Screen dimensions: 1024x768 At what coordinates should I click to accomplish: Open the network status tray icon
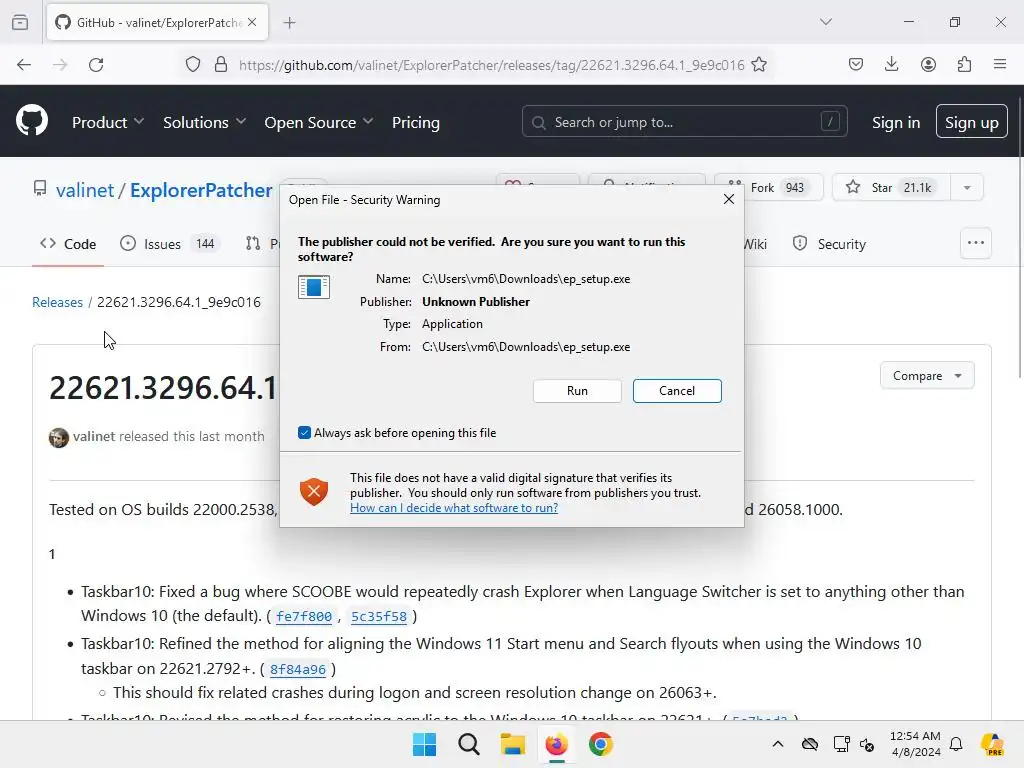(x=842, y=744)
